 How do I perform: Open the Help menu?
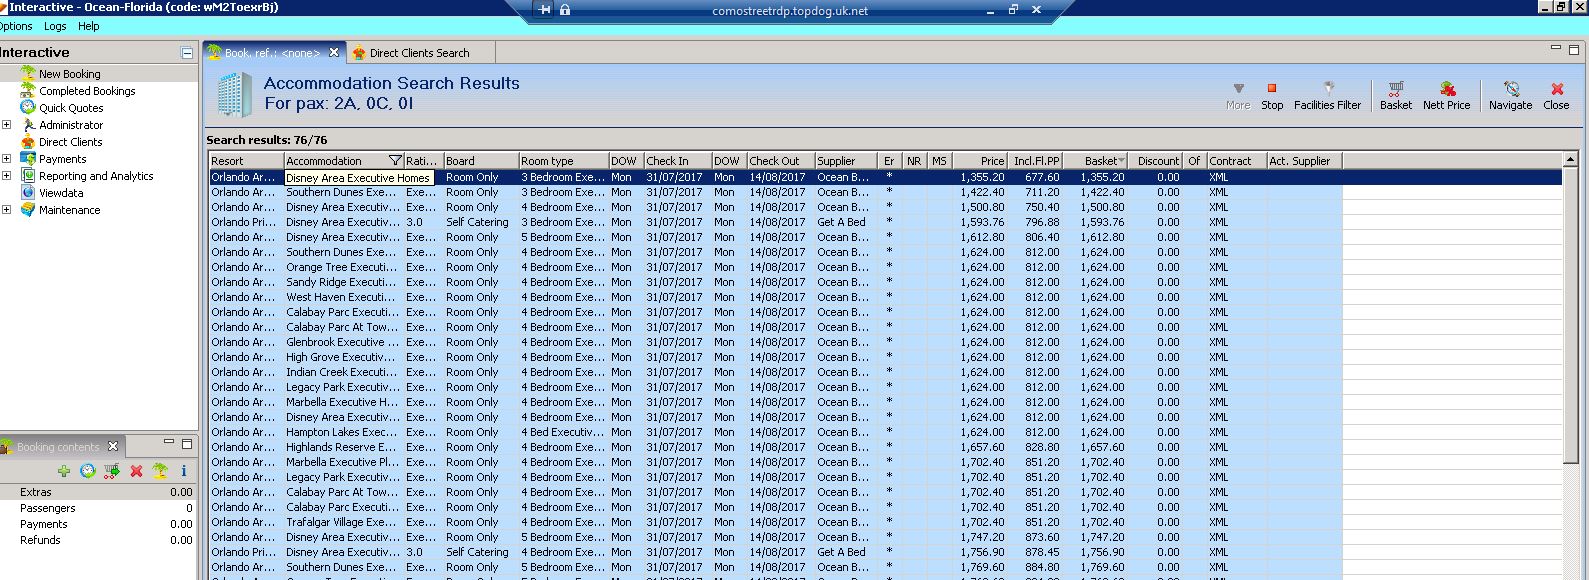coord(89,26)
